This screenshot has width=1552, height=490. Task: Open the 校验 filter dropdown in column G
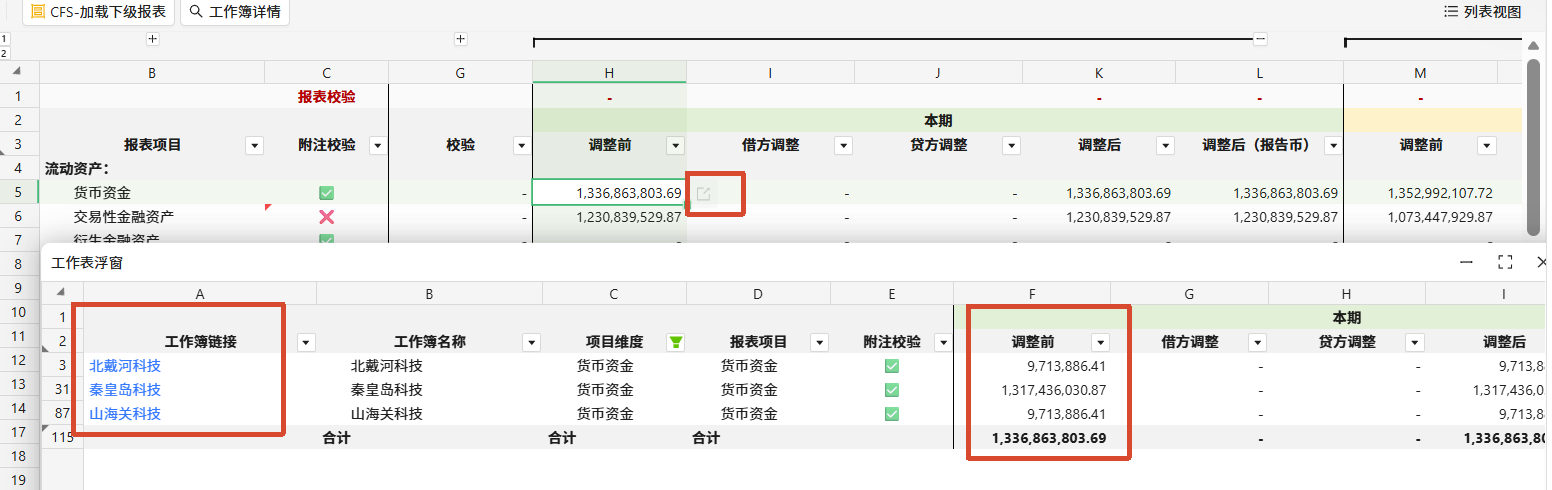coord(521,146)
